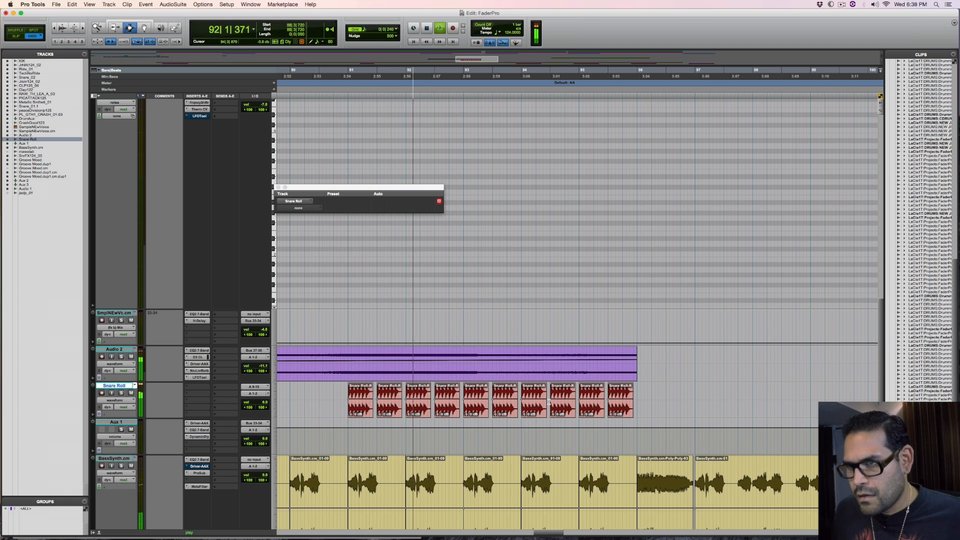Open Audio 2 waveform track view dropdown

pos(116,364)
